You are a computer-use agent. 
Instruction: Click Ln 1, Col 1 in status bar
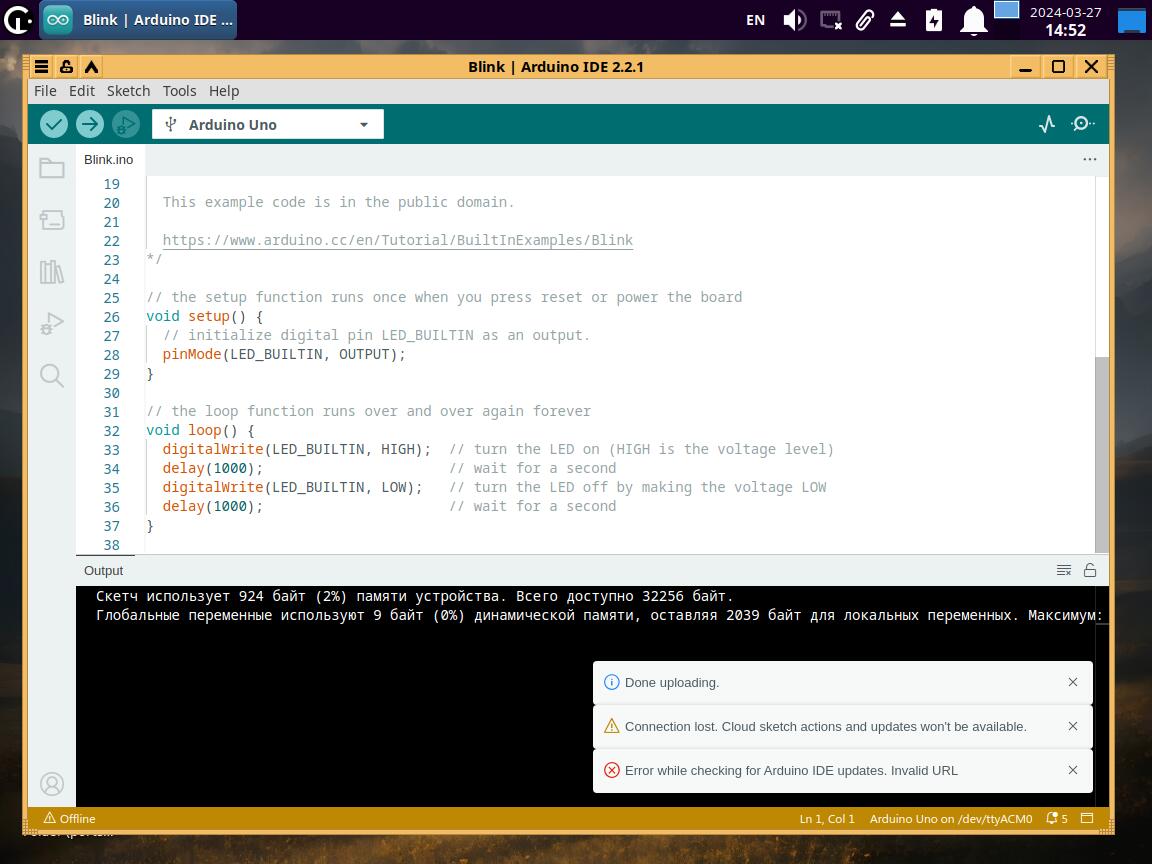(827, 818)
